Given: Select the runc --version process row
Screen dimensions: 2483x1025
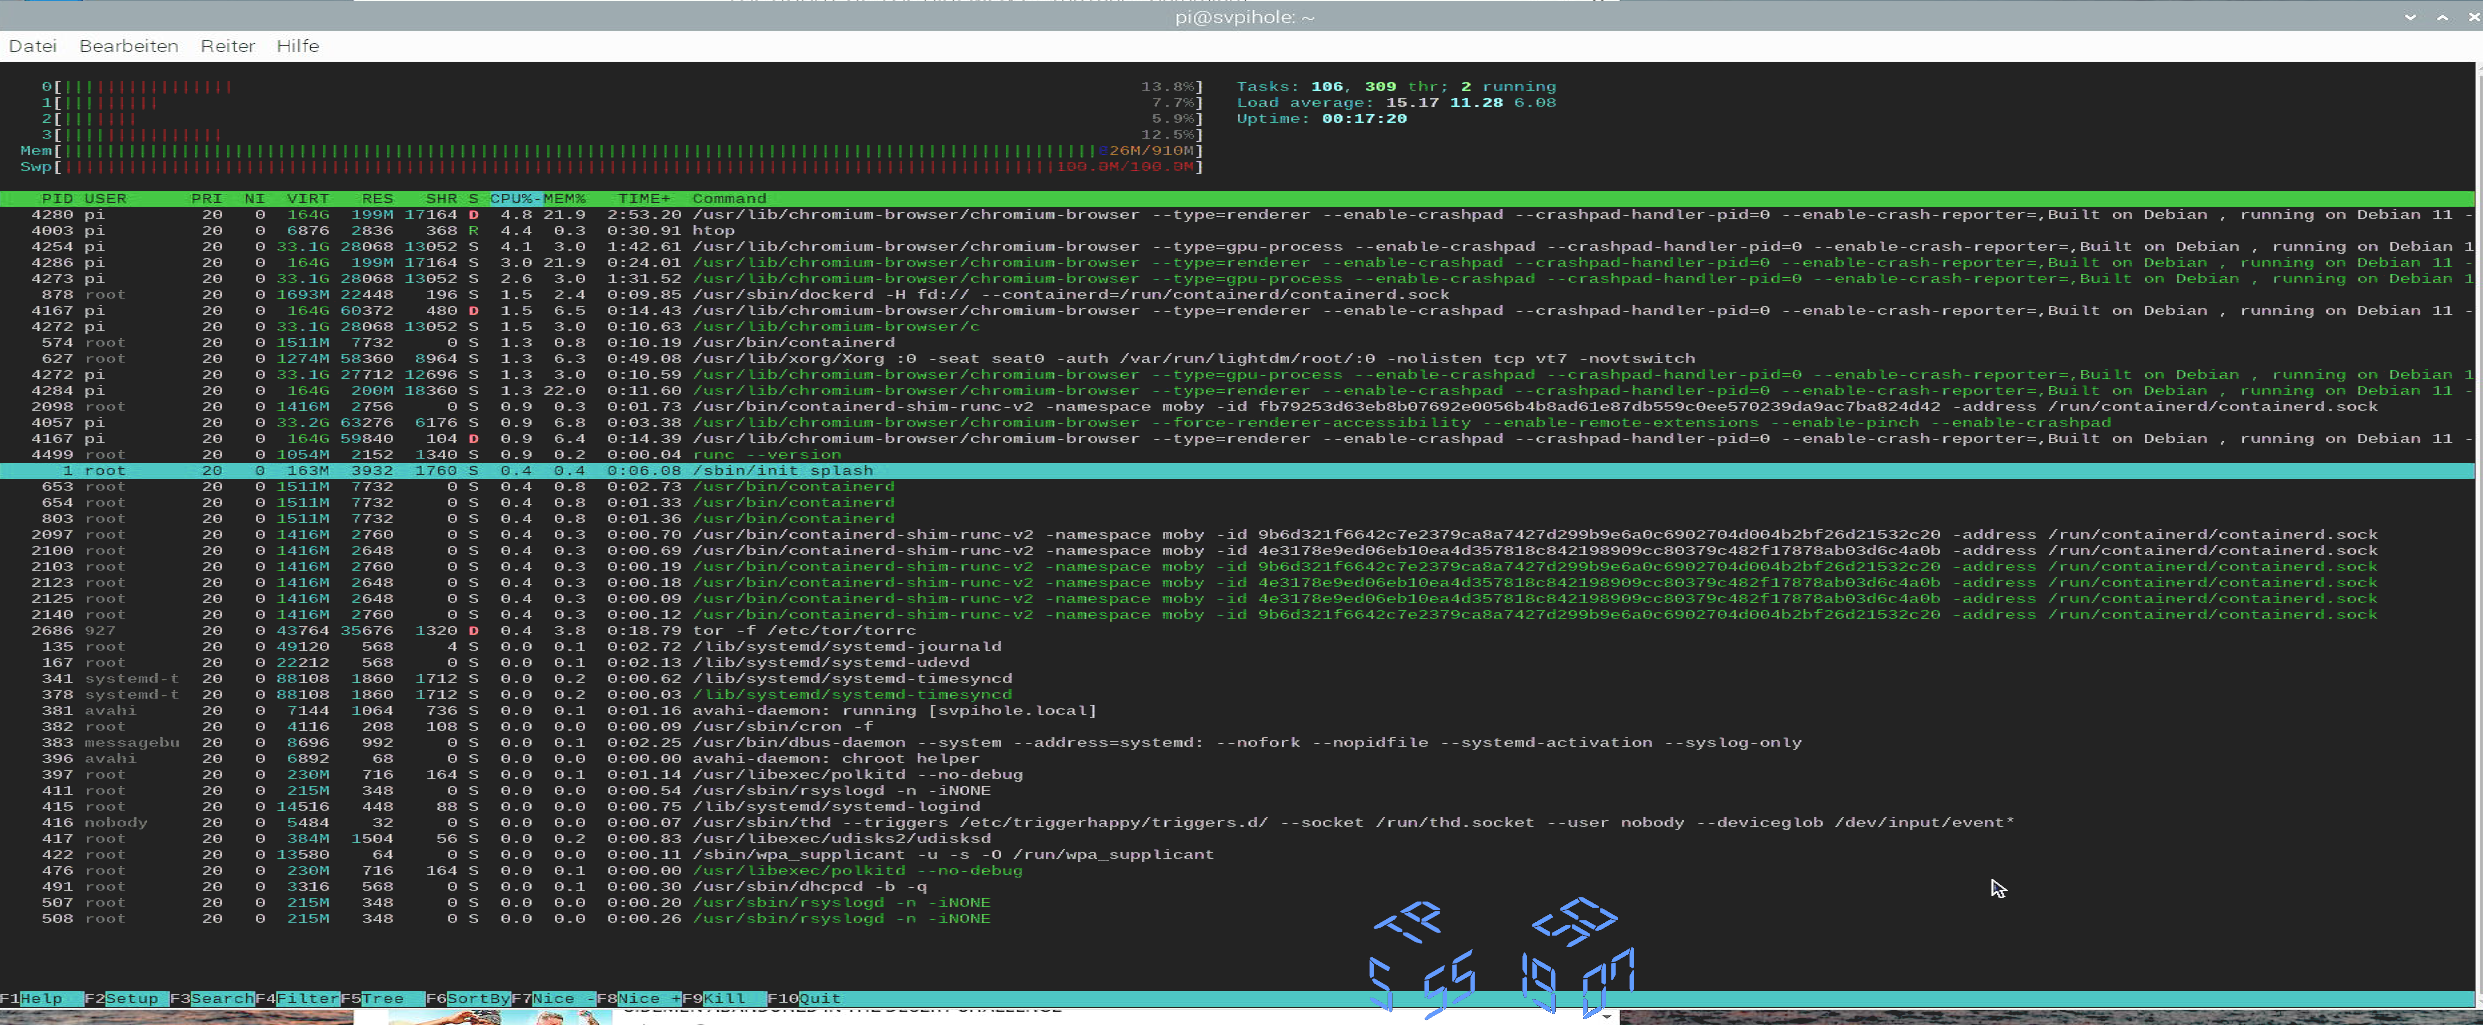Looking at the screenshot, I should tap(1237, 454).
